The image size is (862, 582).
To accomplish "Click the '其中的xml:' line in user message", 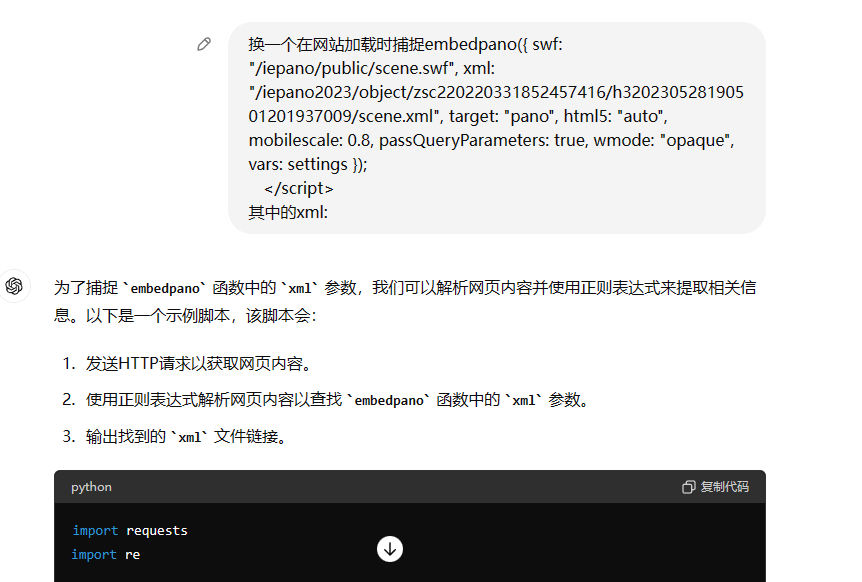I will coord(288,211).
